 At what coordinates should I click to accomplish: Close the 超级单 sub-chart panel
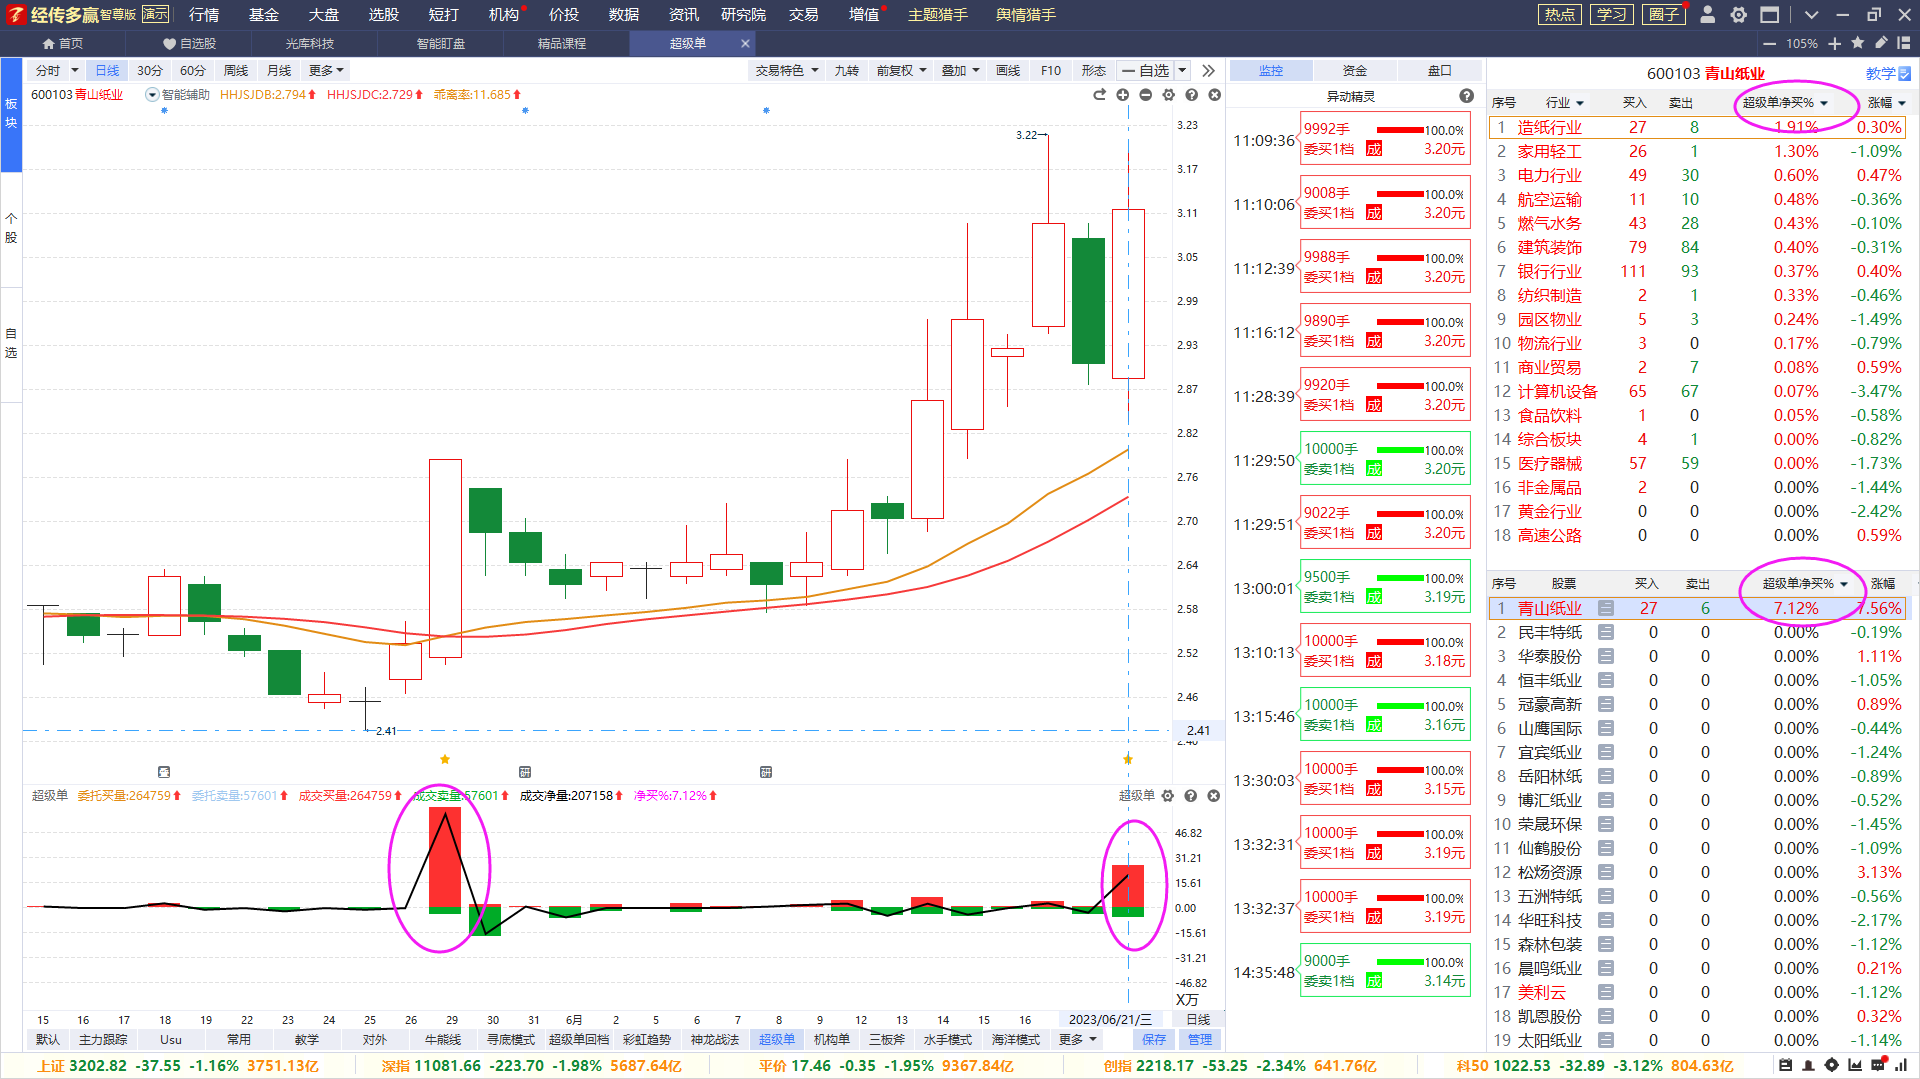1214,796
